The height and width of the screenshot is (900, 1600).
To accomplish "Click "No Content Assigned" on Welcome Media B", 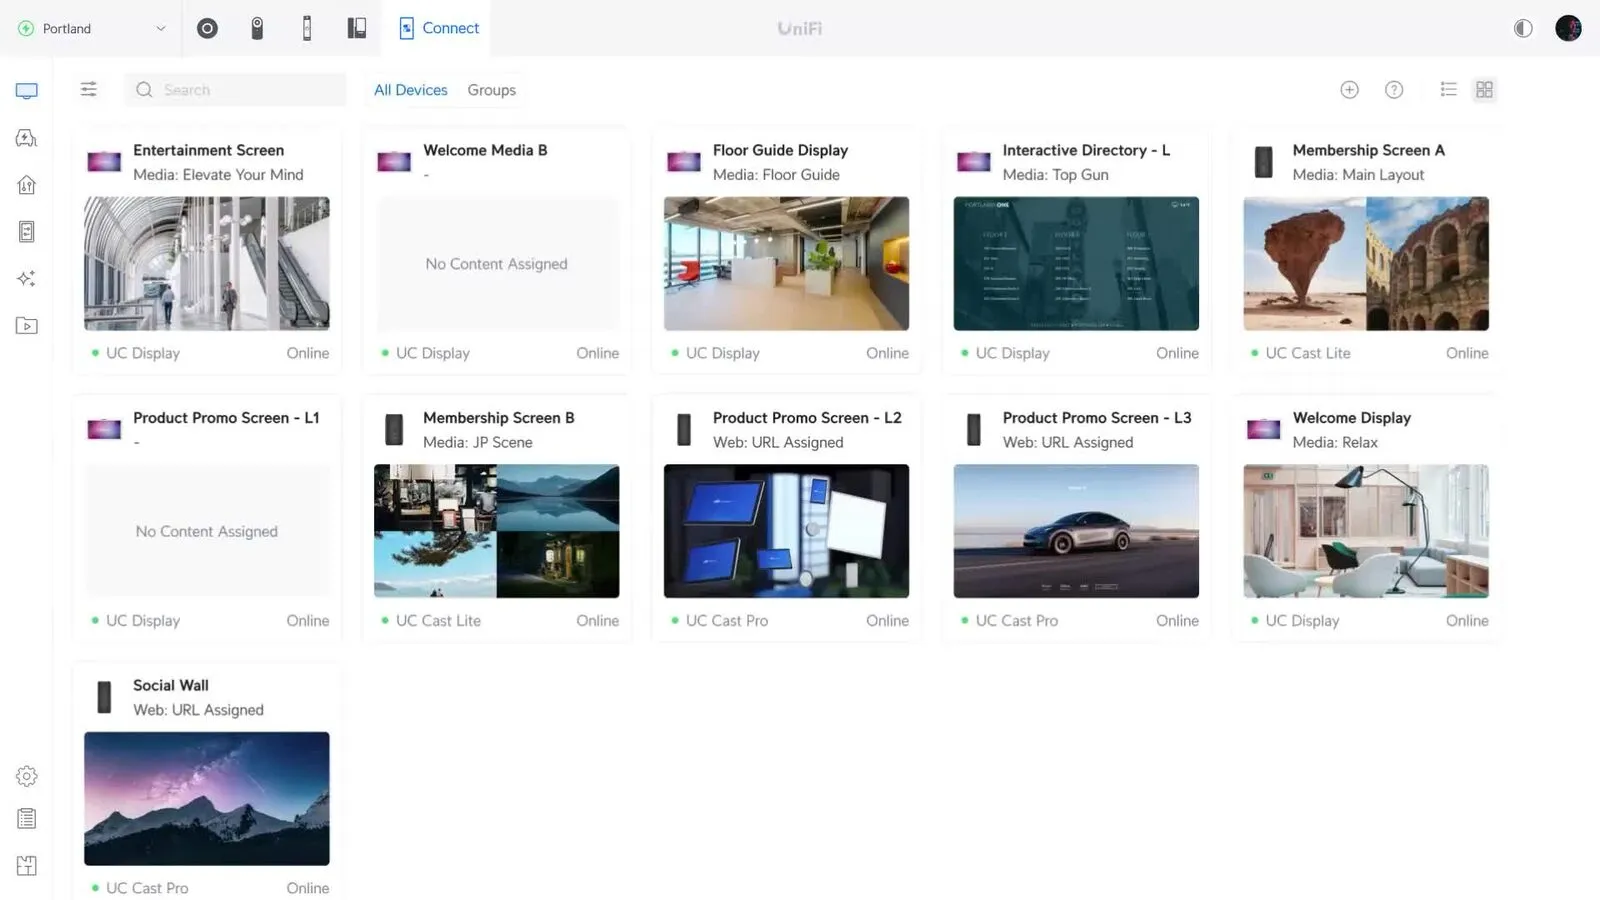I will (497, 264).
